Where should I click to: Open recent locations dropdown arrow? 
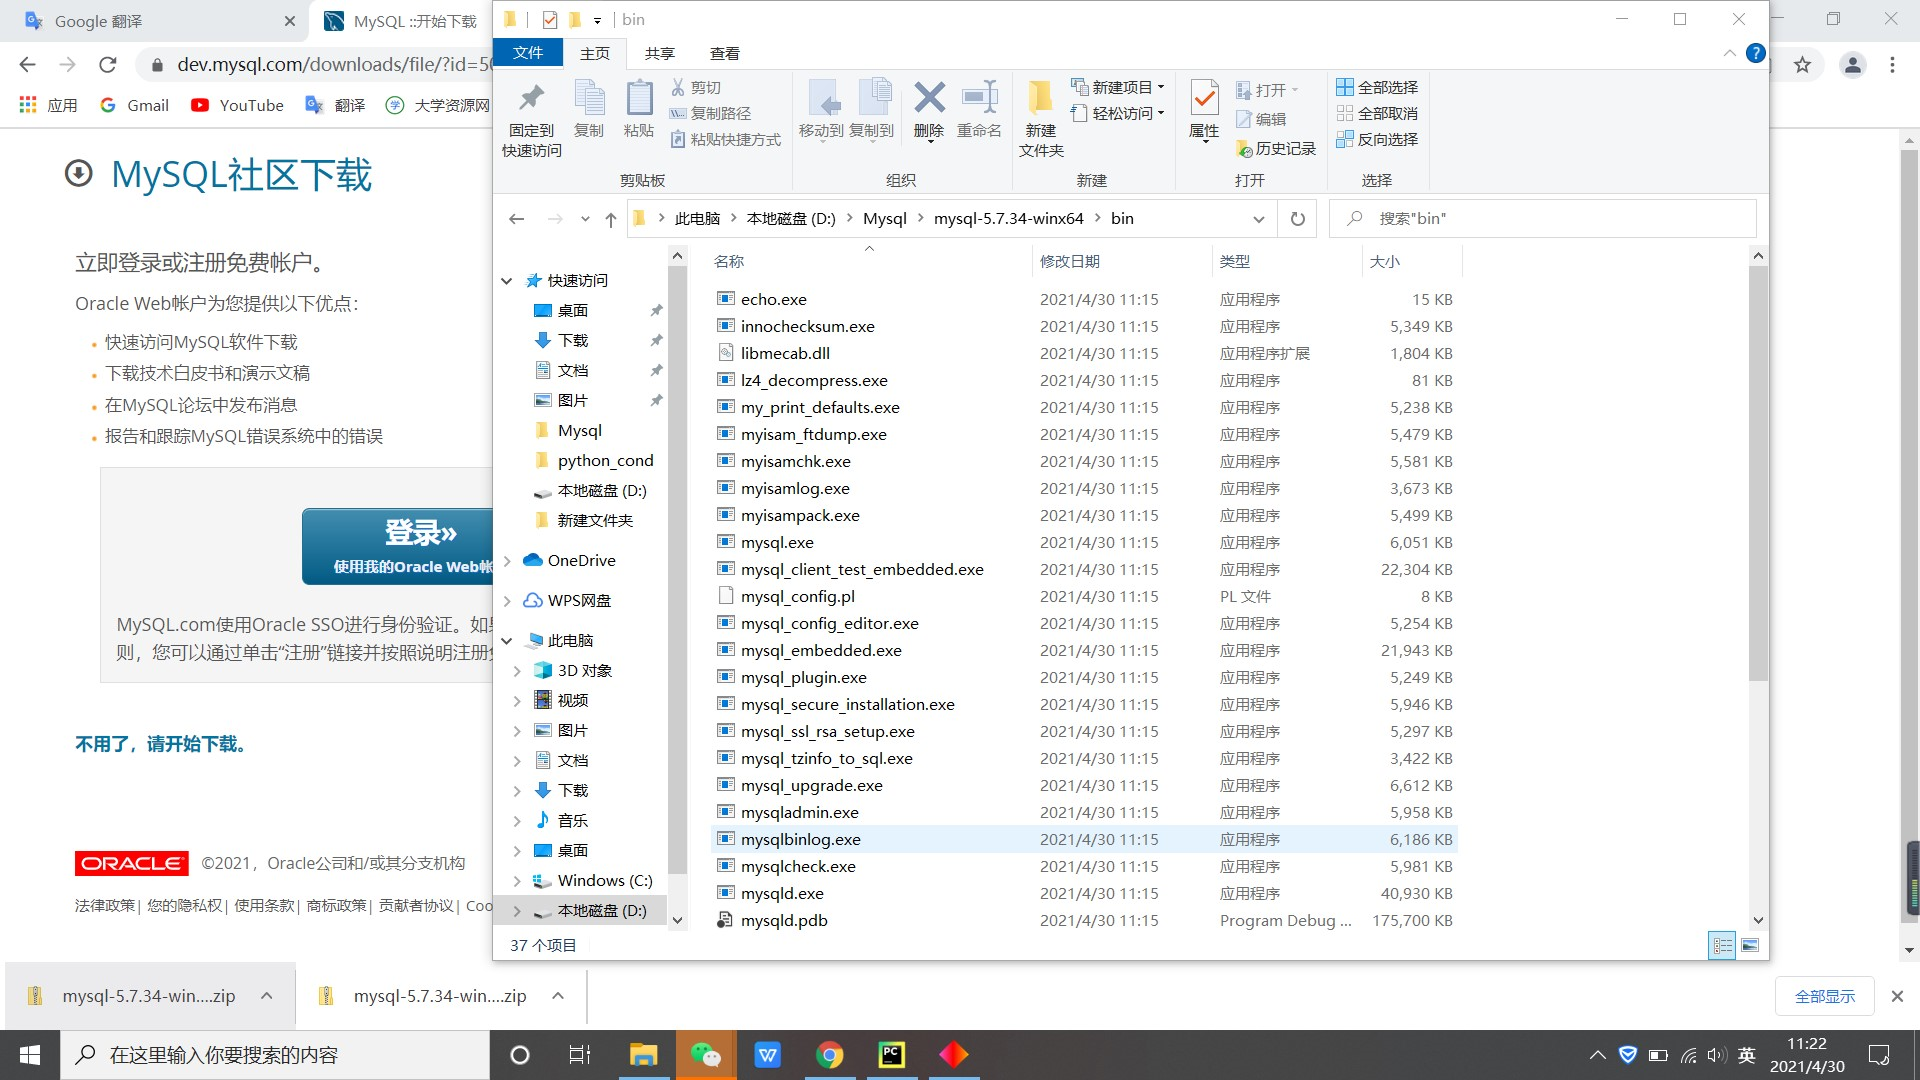585,219
